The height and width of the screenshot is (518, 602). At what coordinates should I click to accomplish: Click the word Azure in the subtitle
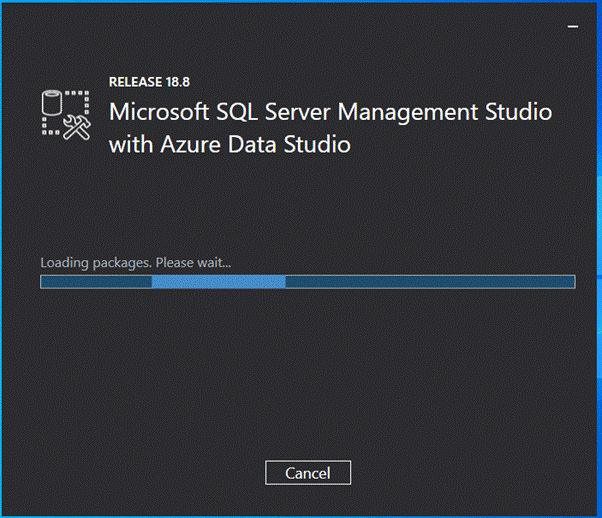point(190,144)
